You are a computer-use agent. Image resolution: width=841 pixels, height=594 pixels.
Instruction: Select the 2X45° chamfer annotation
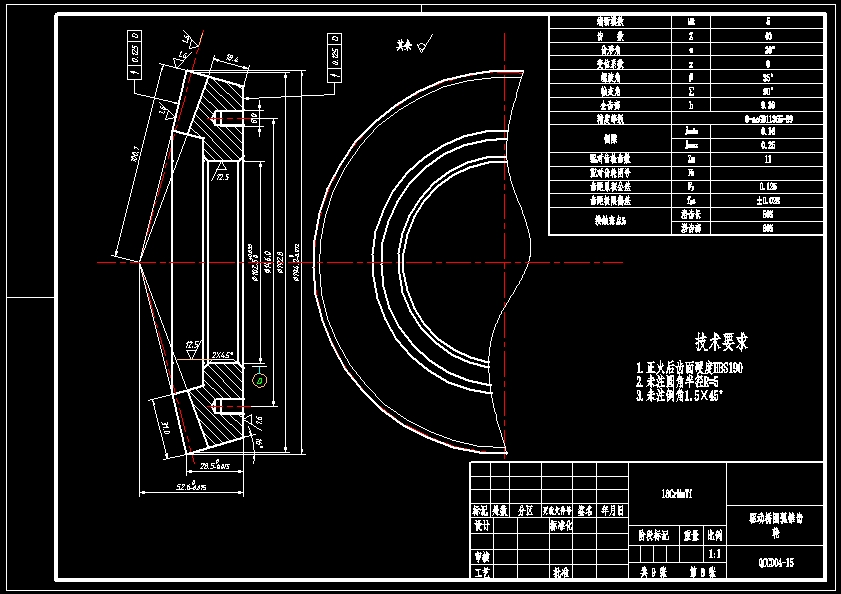pos(223,355)
